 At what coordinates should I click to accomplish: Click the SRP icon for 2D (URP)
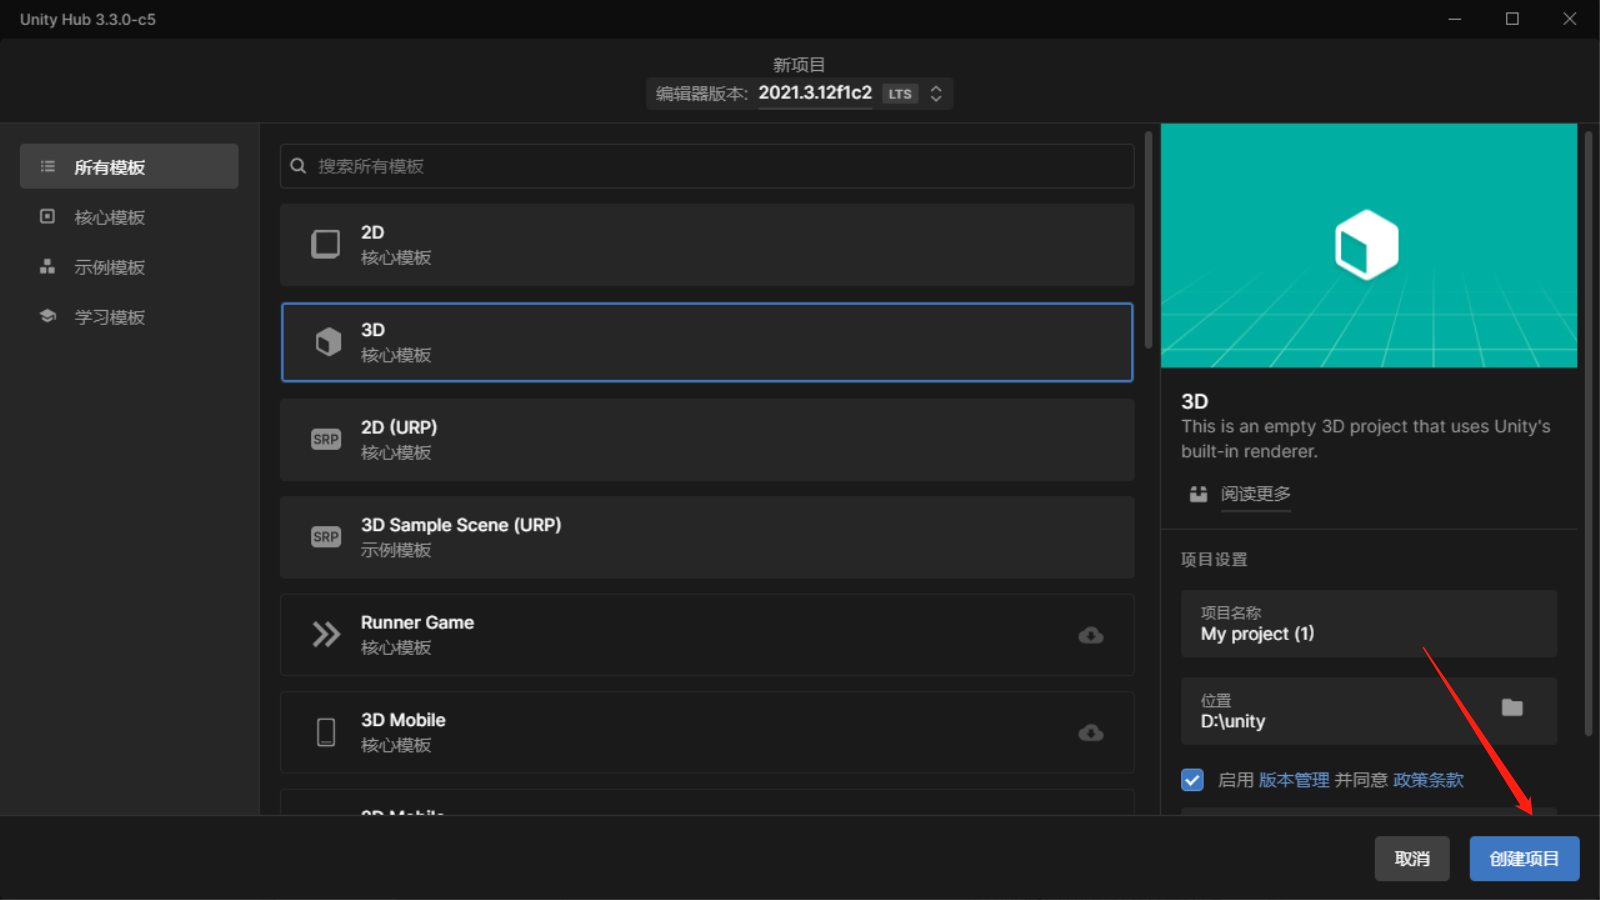(x=326, y=439)
